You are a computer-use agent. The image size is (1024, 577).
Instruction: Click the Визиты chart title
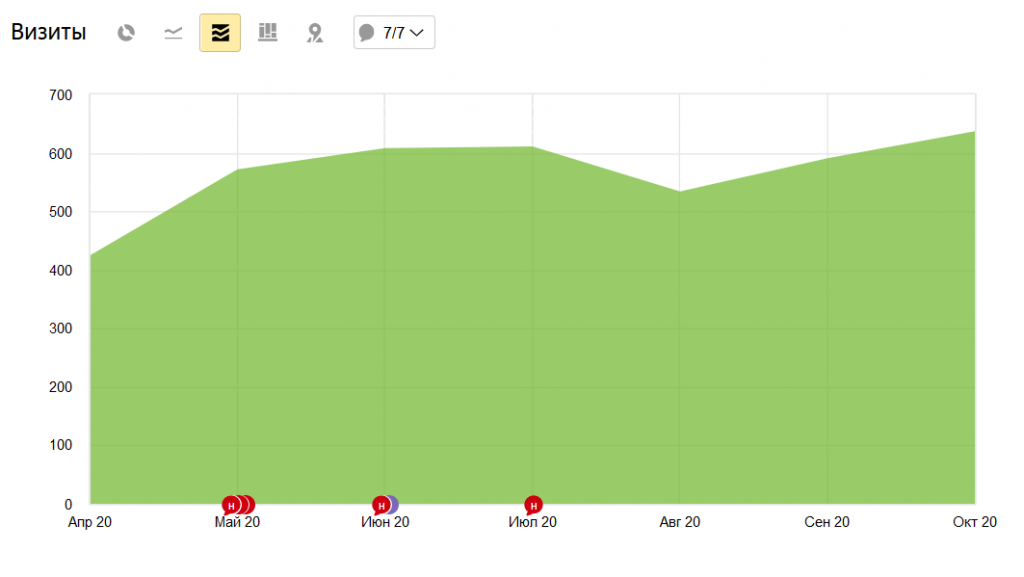(48, 33)
